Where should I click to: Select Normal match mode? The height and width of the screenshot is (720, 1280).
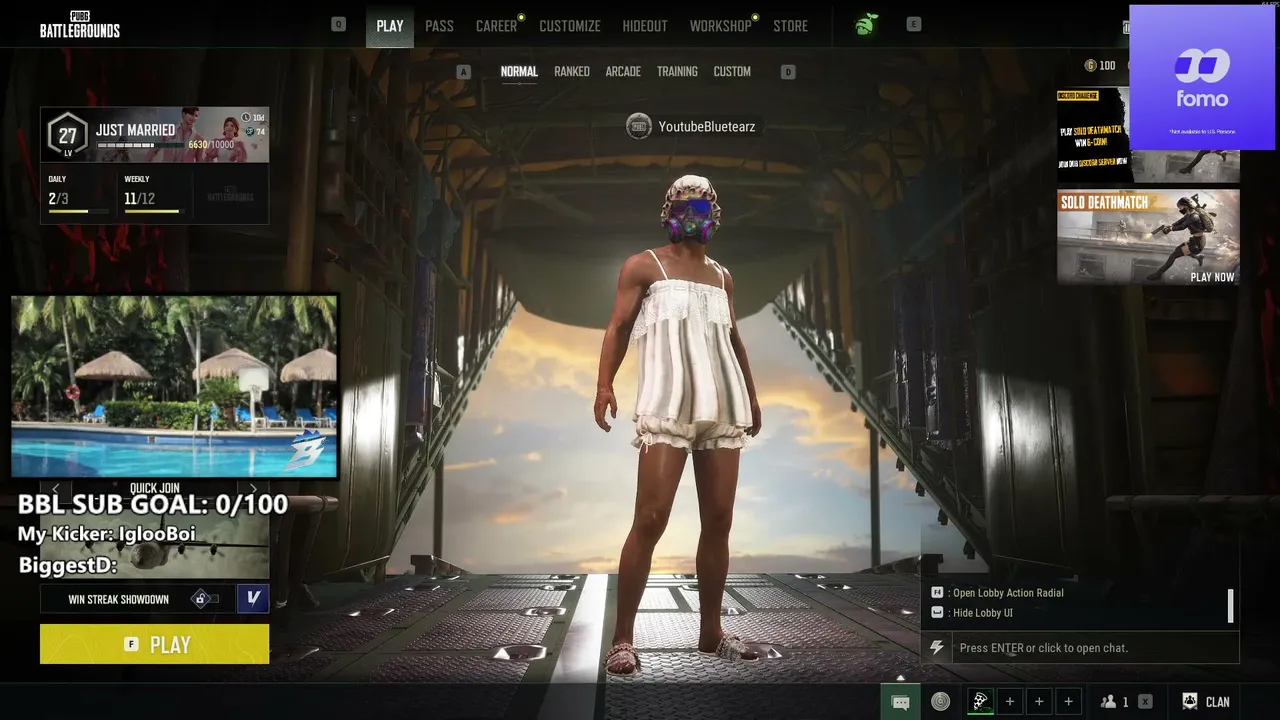[x=519, y=72]
